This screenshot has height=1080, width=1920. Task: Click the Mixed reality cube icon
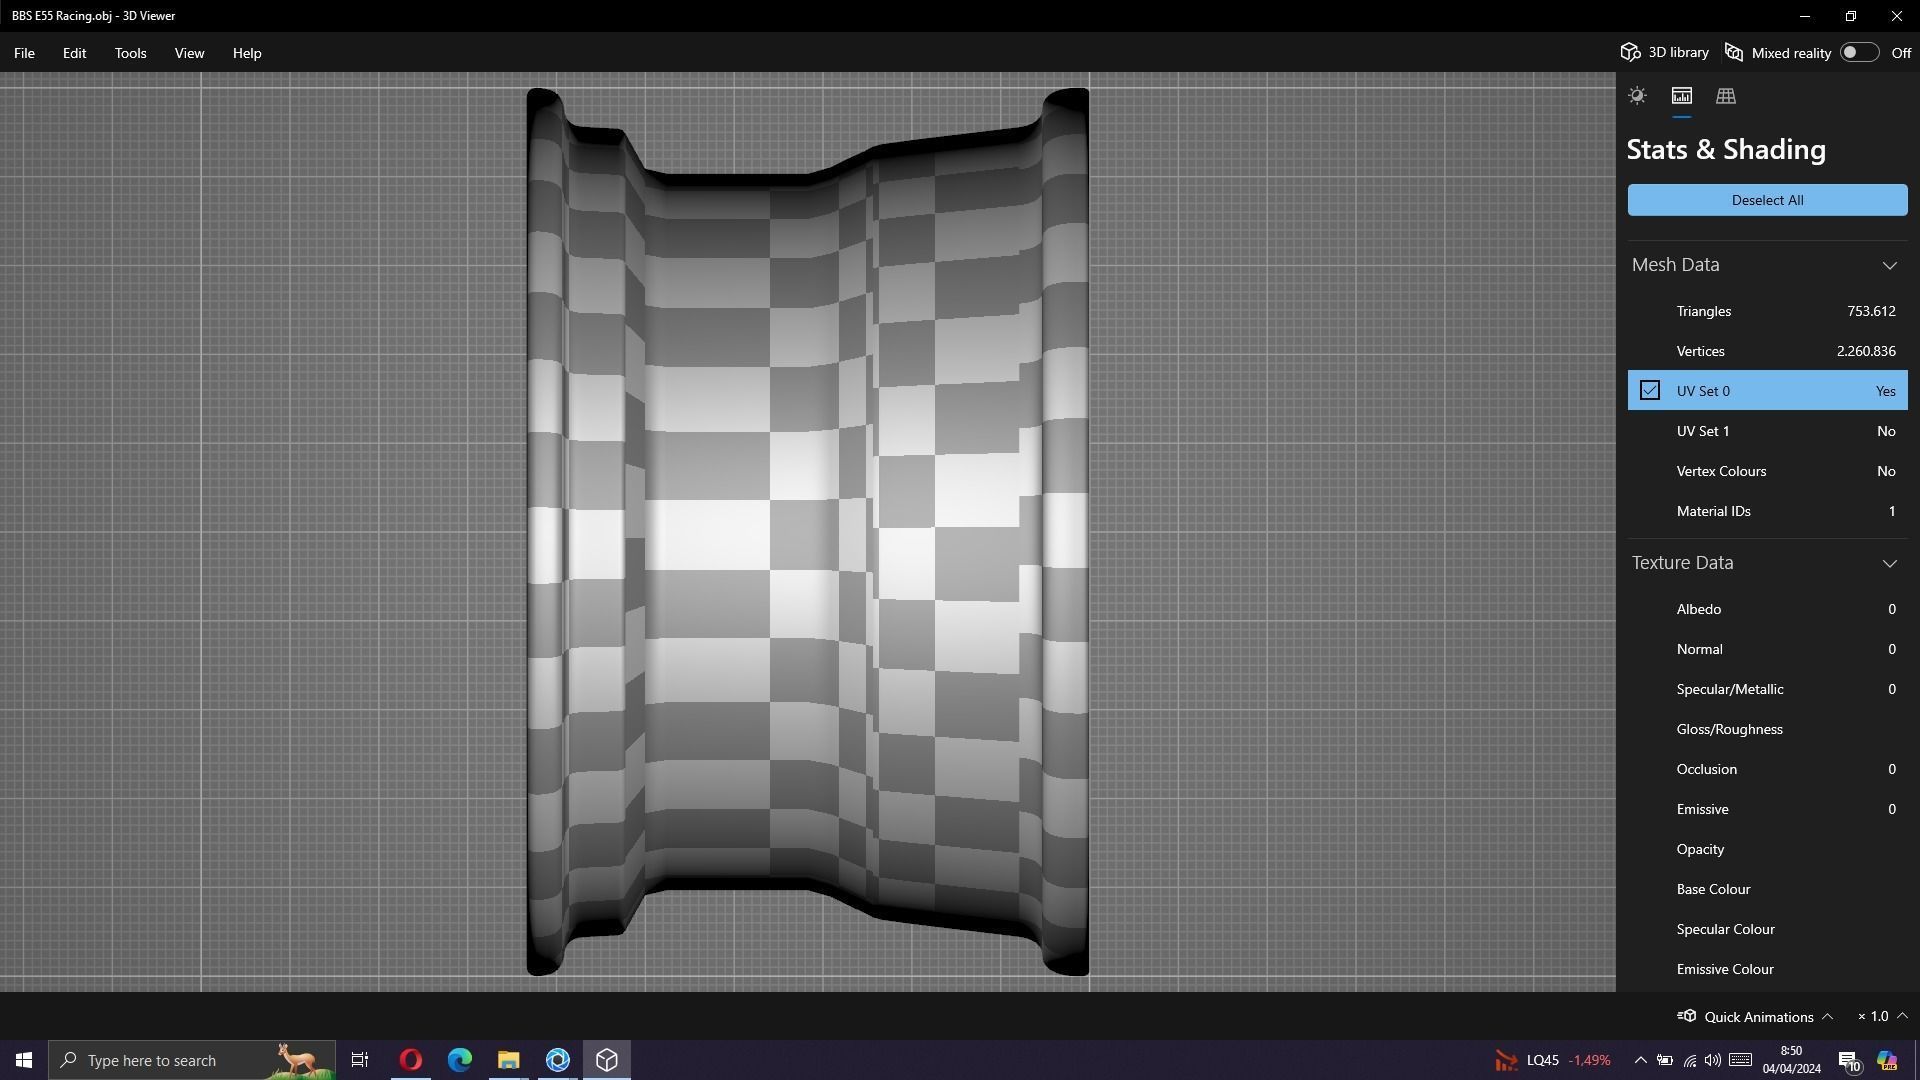pyautogui.click(x=1735, y=53)
